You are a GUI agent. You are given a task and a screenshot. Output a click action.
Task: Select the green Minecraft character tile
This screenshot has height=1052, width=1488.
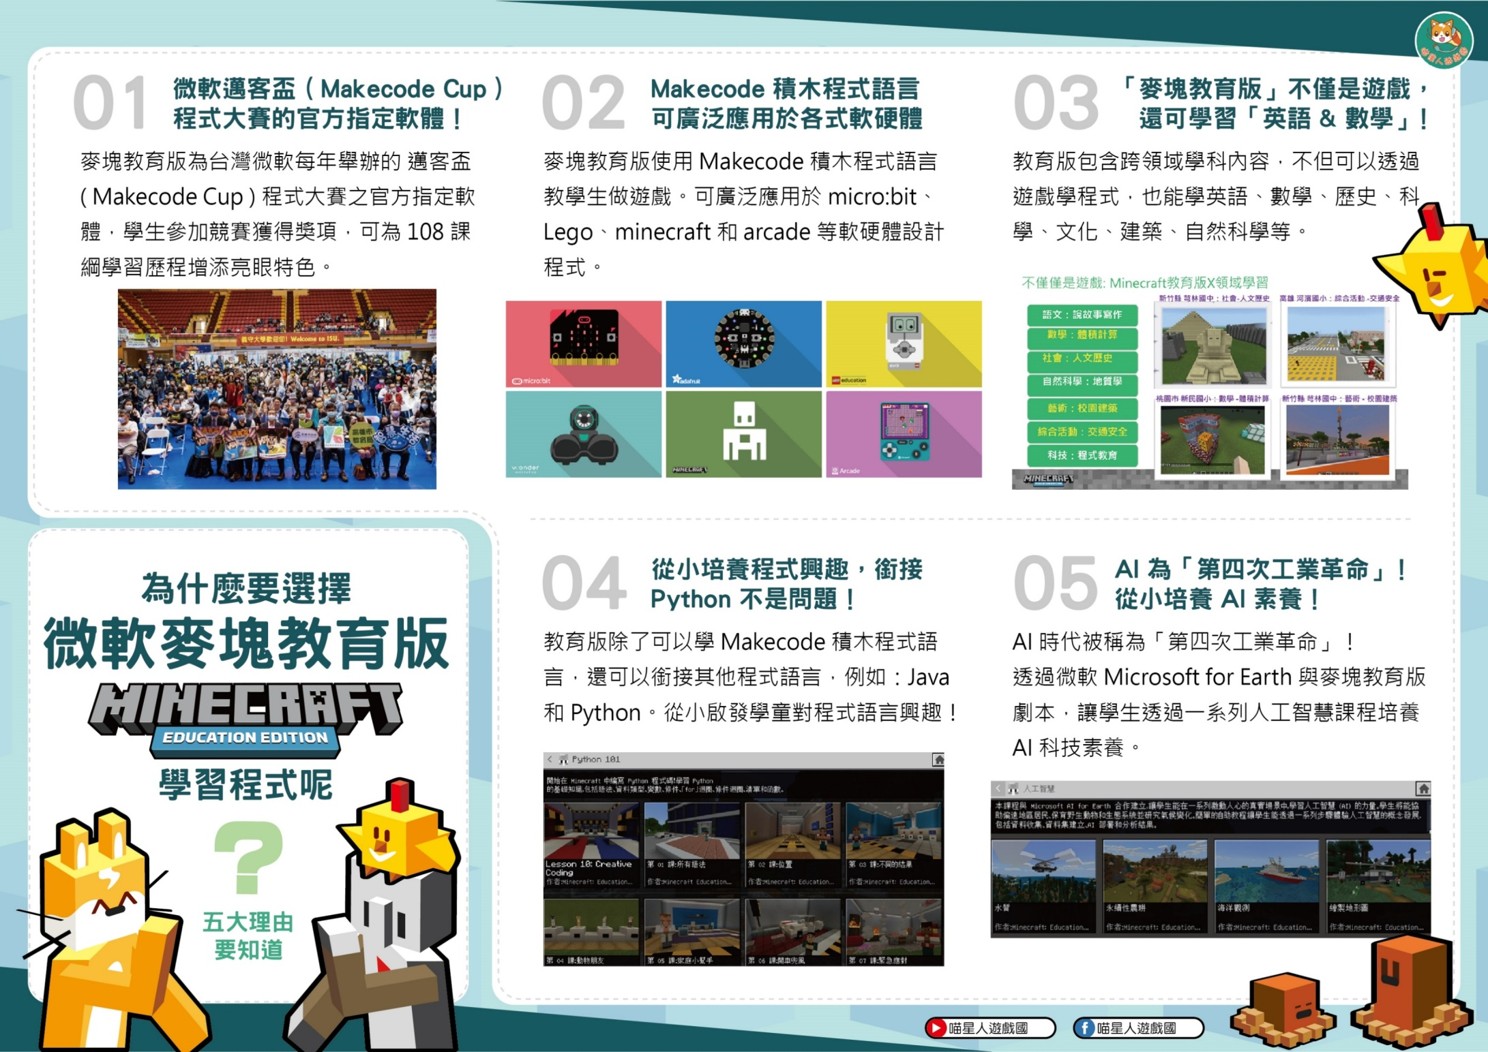744,434
